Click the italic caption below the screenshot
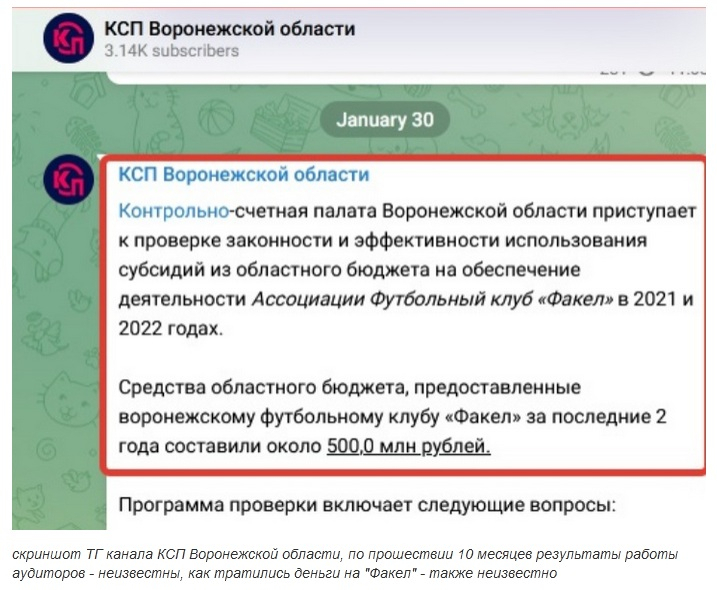The height and width of the screenshot is (590, 717). coord(345,563)
